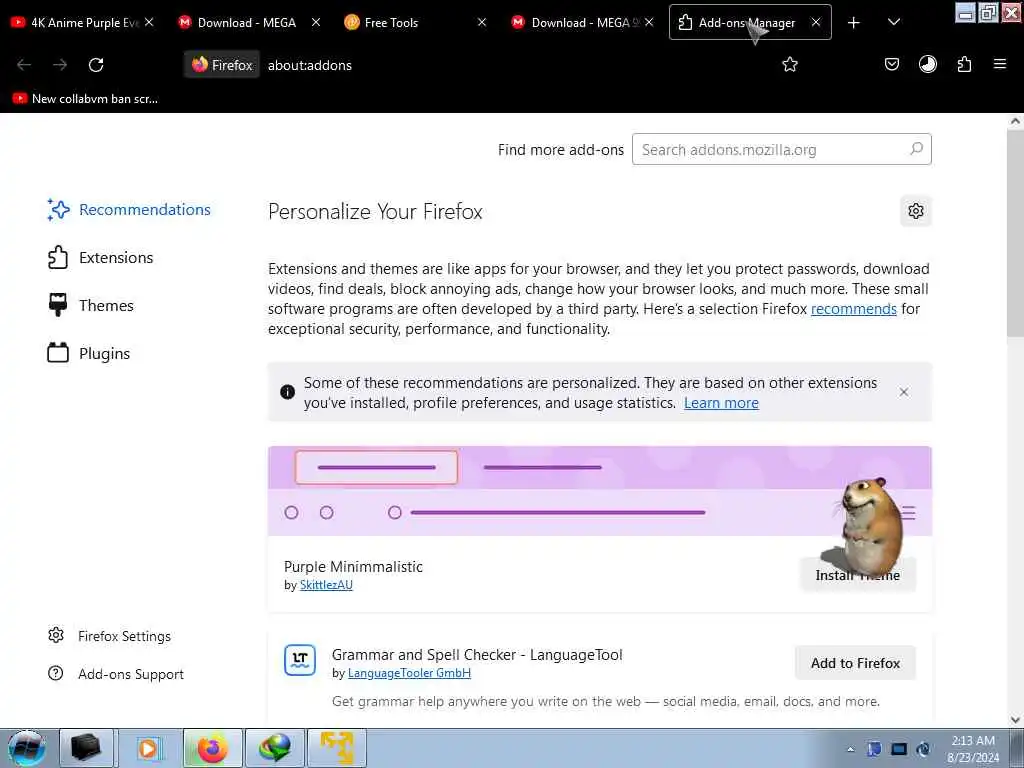1024x768 pixels.
Task: Open the yellow puzzle taskbar icon
Action: (x=336, y=748)
